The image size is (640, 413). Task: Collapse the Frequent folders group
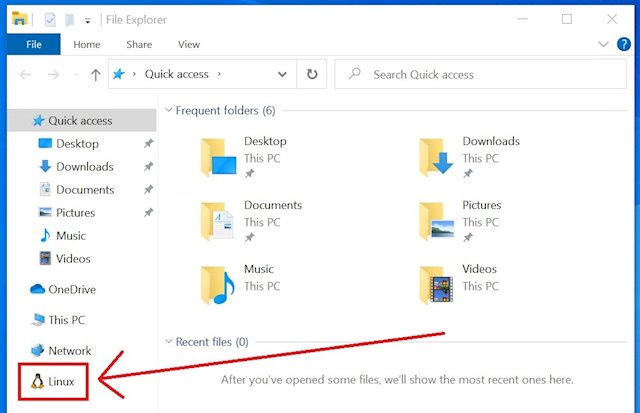click(x=169, y=110)
